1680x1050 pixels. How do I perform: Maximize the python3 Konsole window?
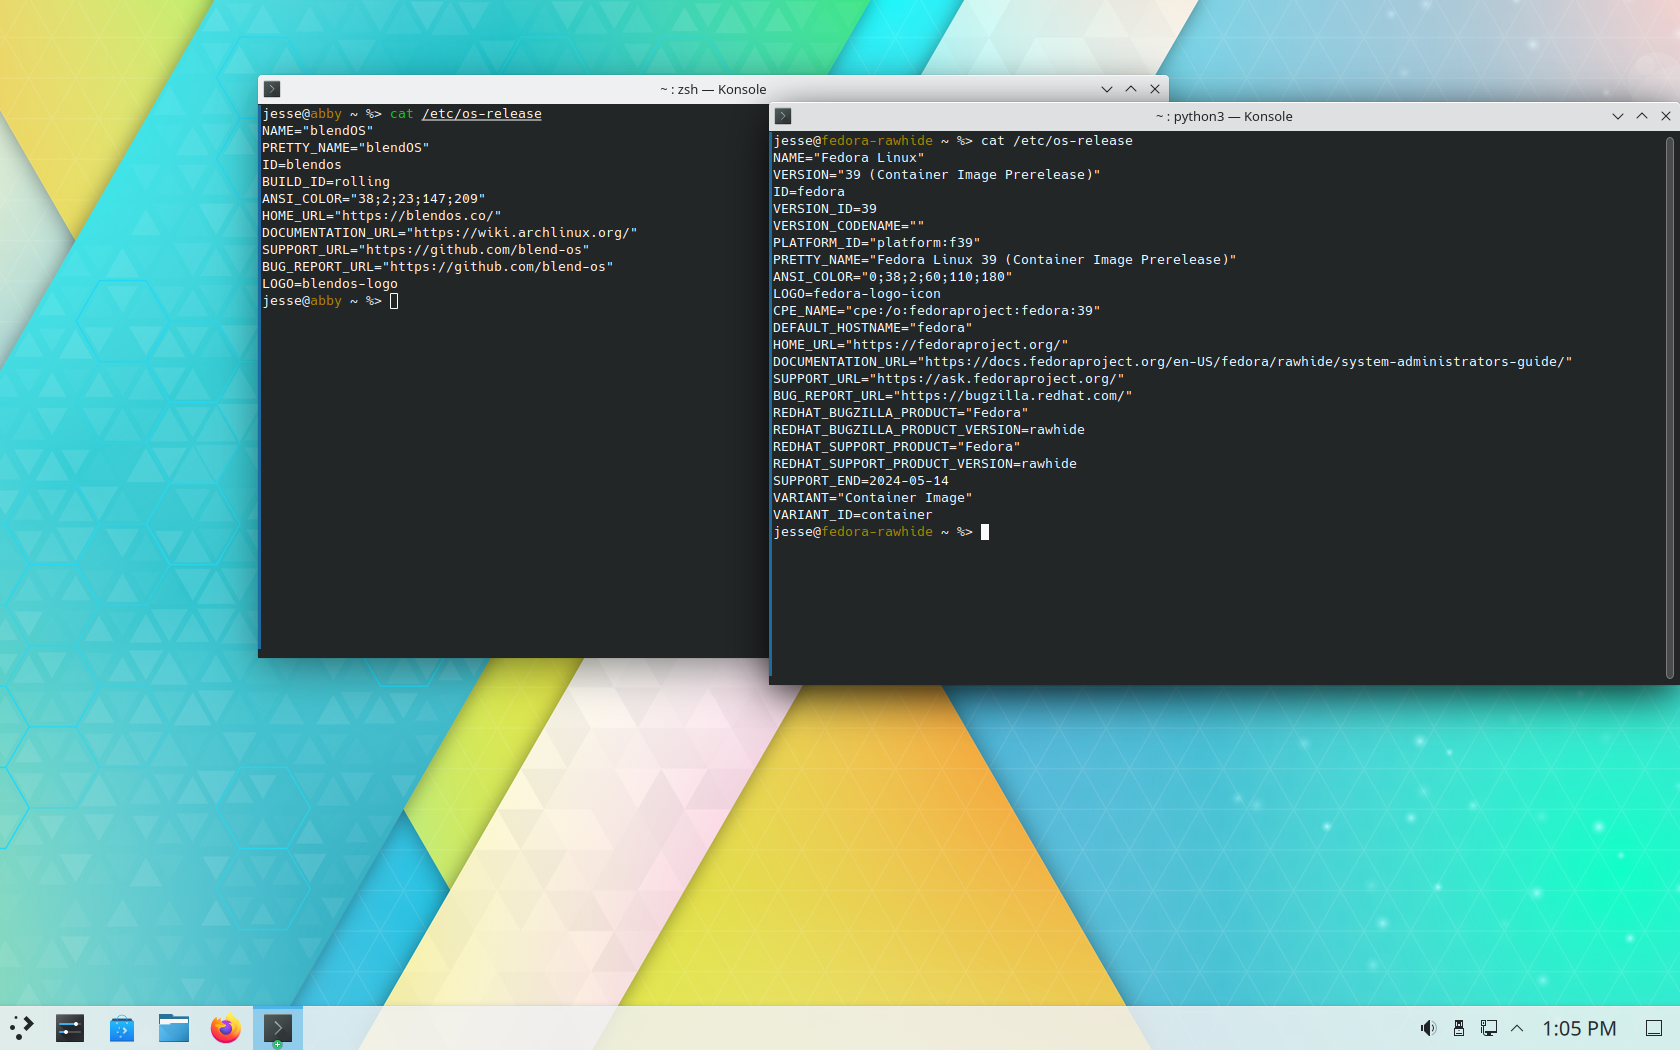pos(1642,116)
